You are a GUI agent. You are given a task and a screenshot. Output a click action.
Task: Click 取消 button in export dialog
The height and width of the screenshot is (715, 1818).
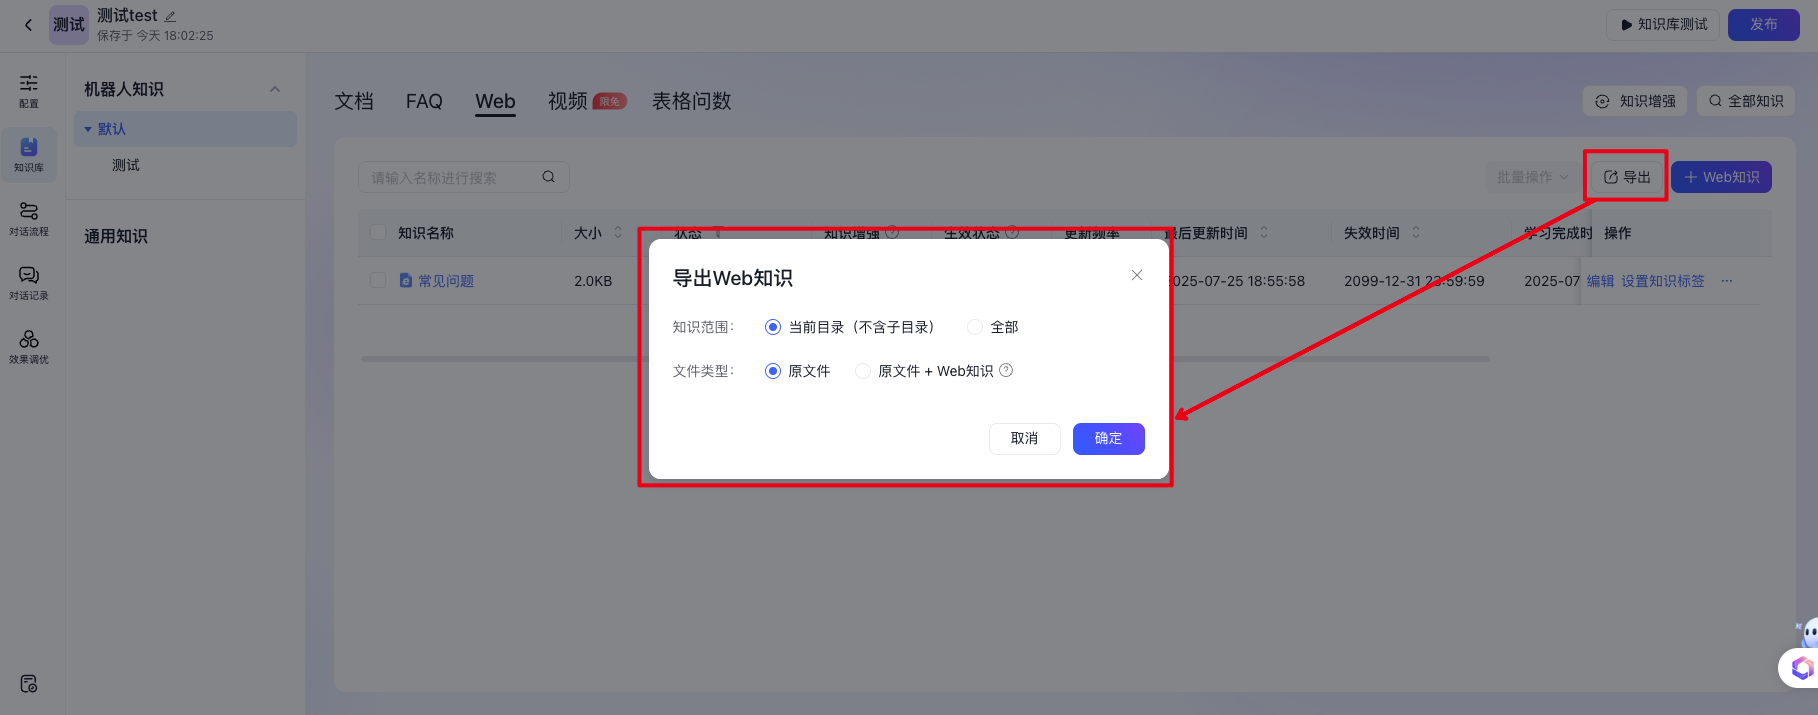pyautogui.click(x=1024, y=438)
